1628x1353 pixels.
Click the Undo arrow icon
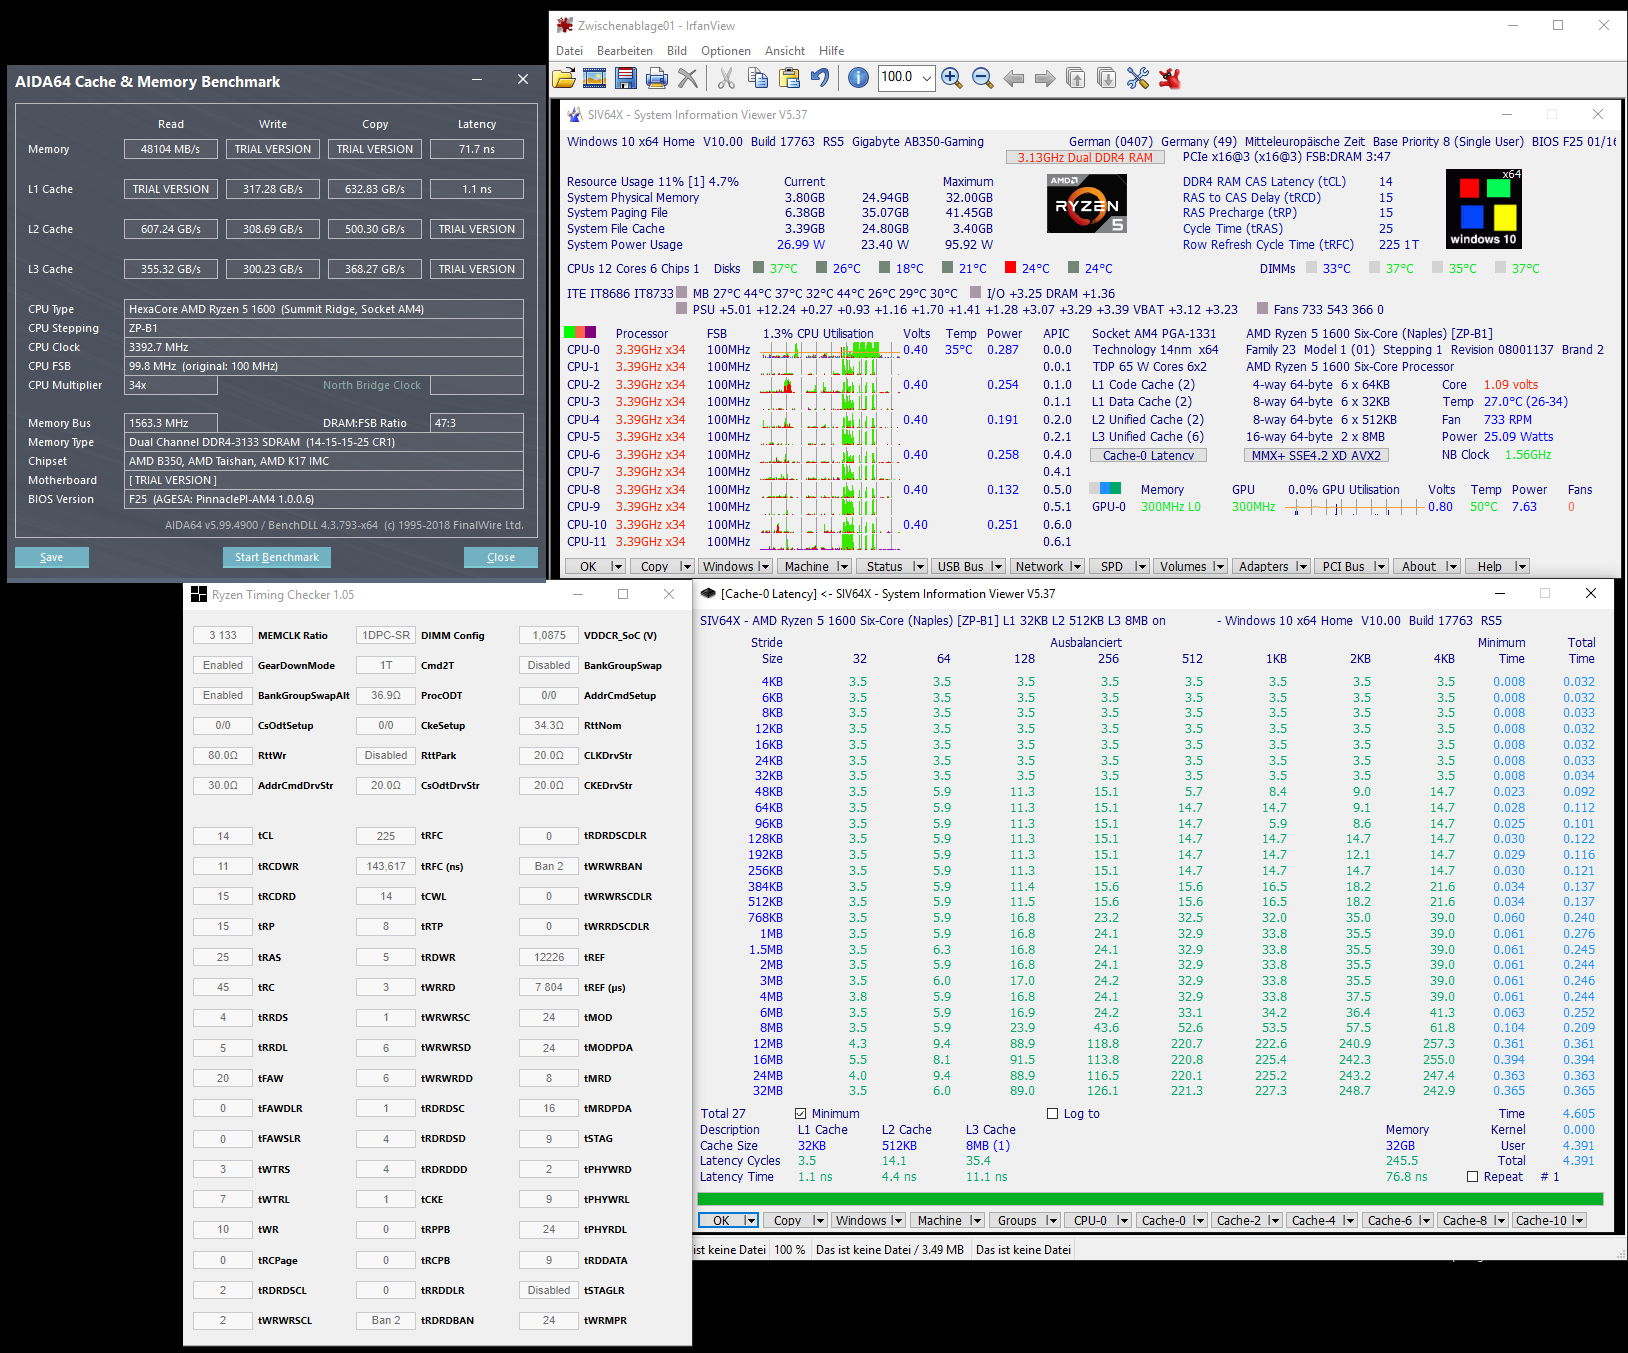coord(820,78)
